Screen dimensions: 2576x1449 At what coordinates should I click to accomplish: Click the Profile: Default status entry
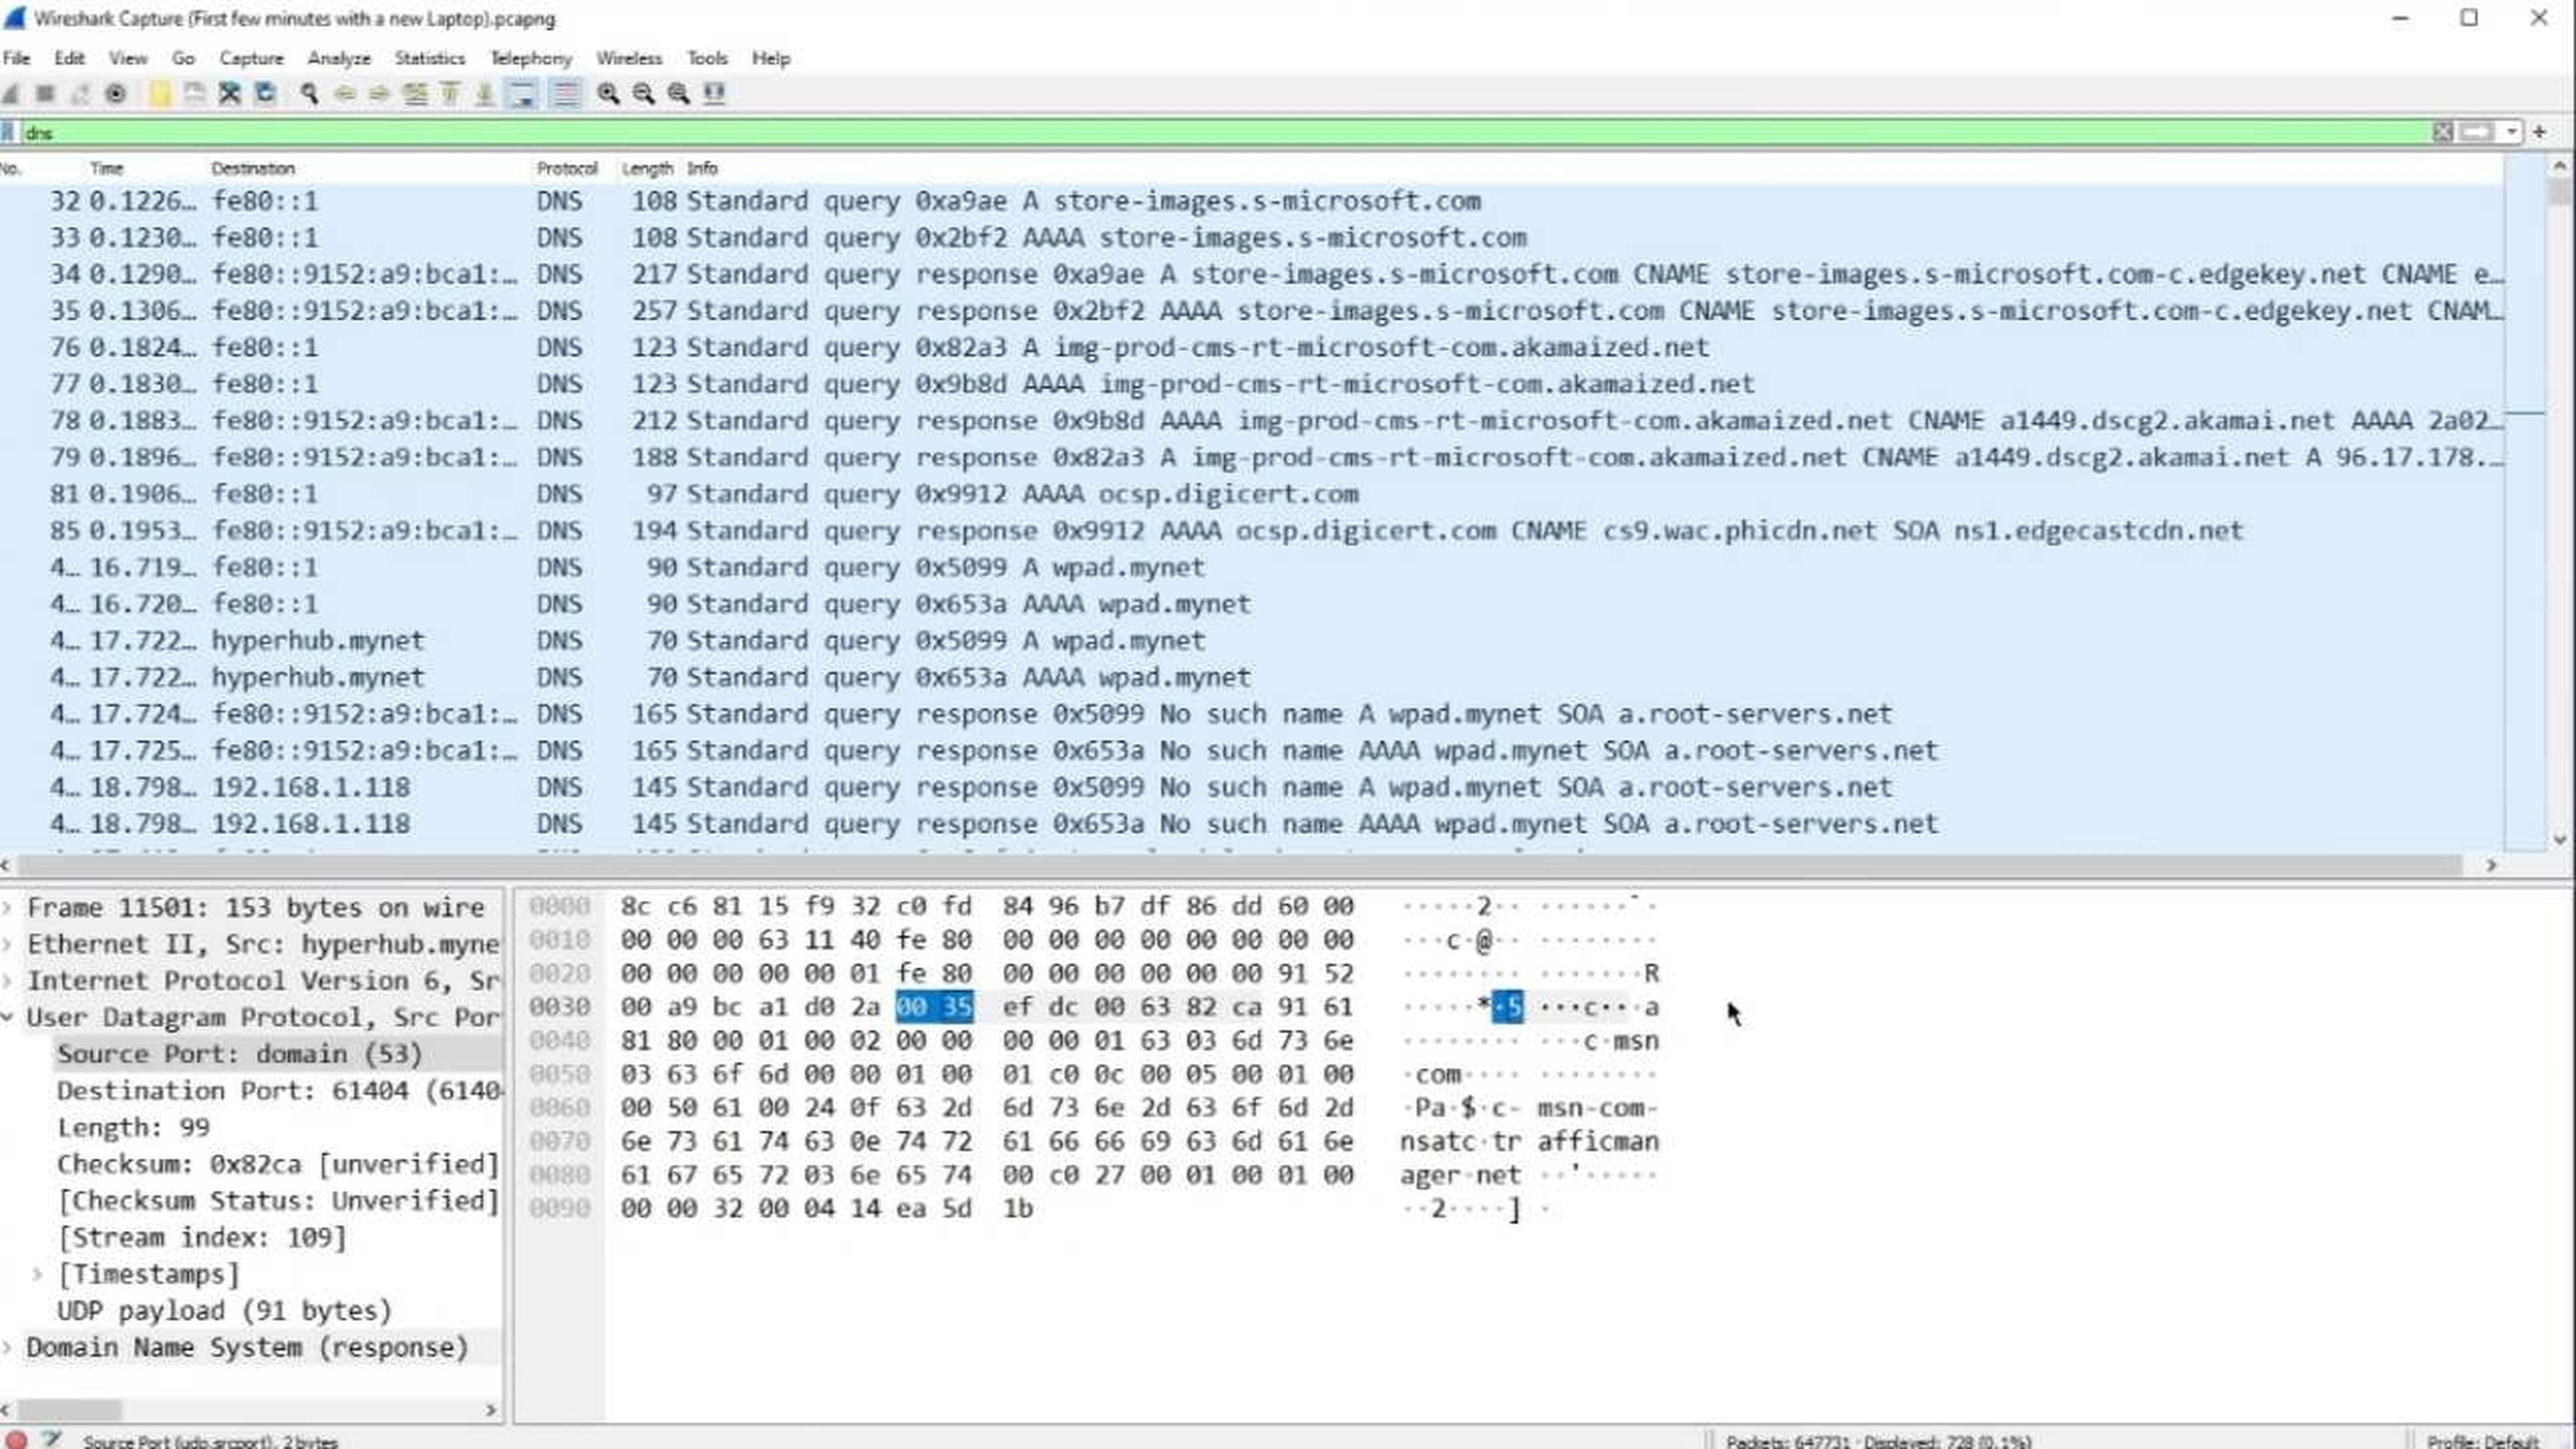tap(2484, 1441)
